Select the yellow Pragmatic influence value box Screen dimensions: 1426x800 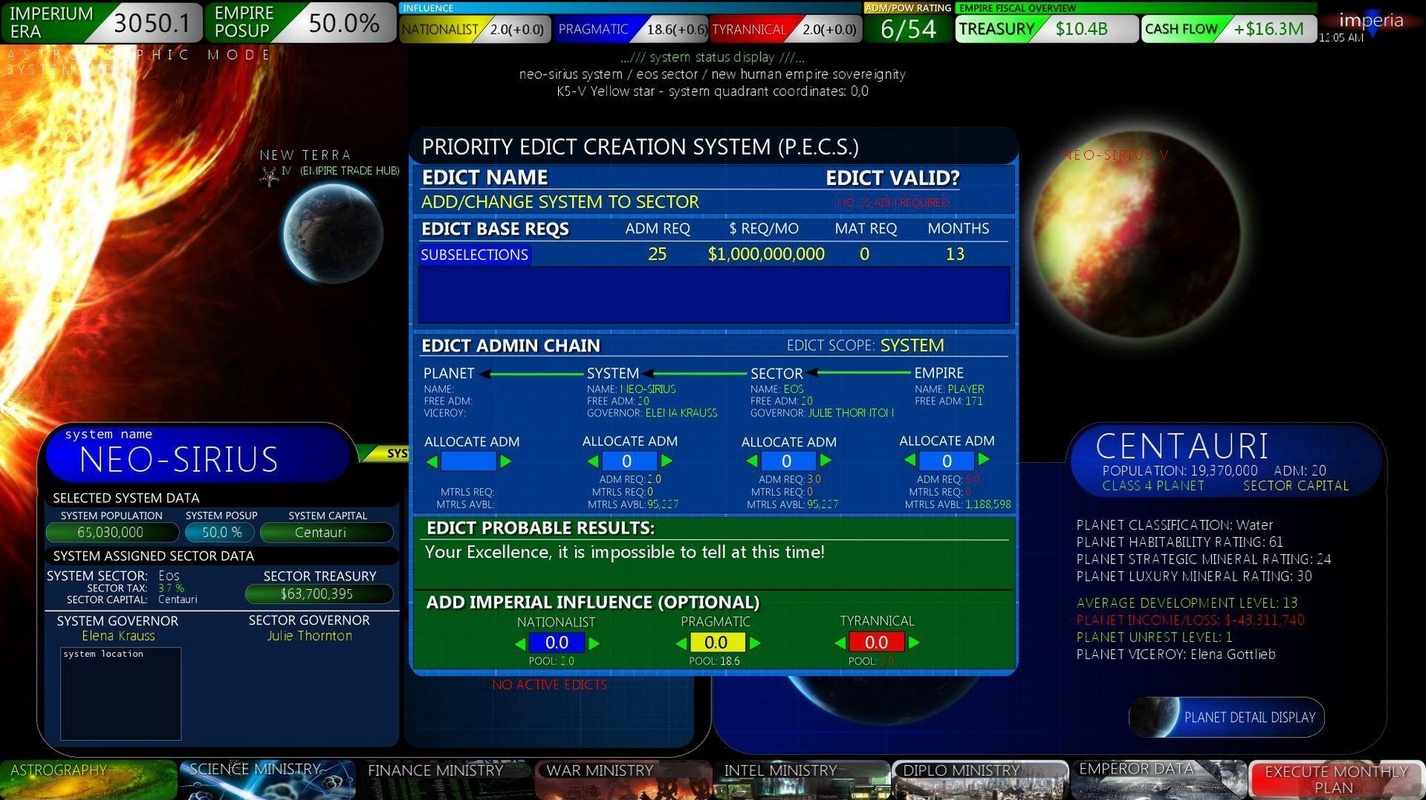[x=717, y=643]
